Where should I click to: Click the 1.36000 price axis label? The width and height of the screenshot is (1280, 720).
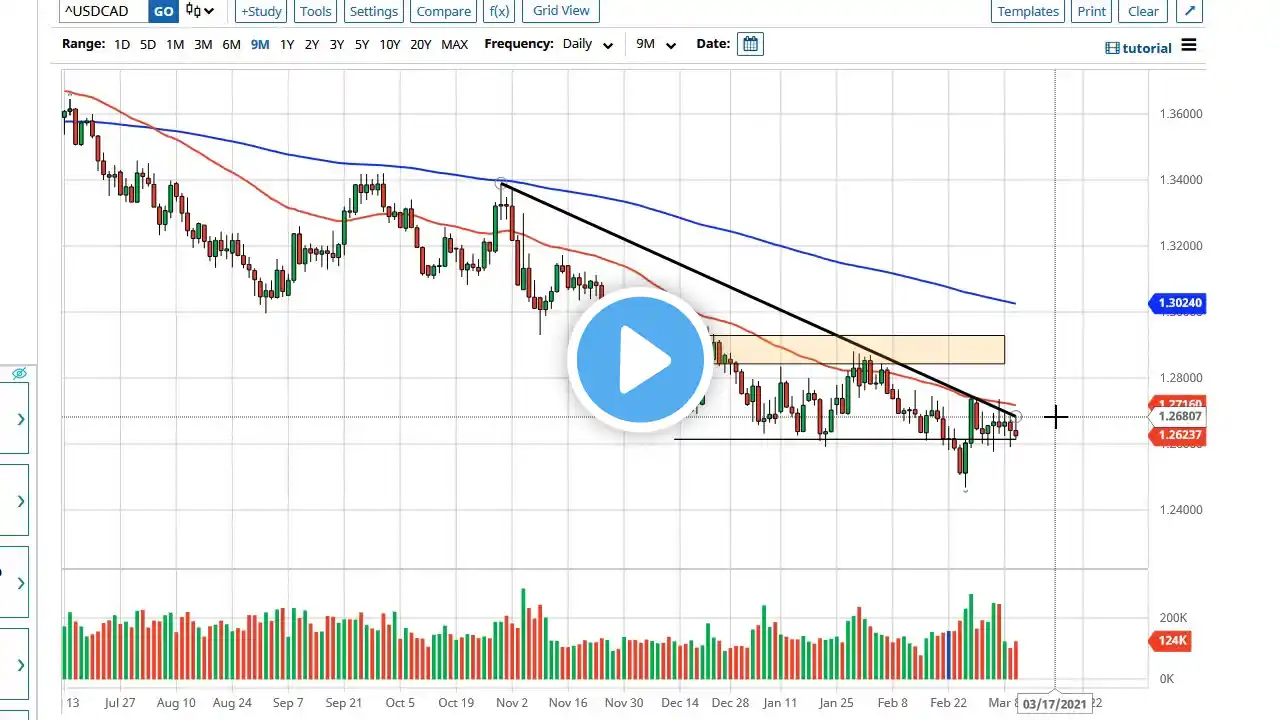[x=1179, y=114]
